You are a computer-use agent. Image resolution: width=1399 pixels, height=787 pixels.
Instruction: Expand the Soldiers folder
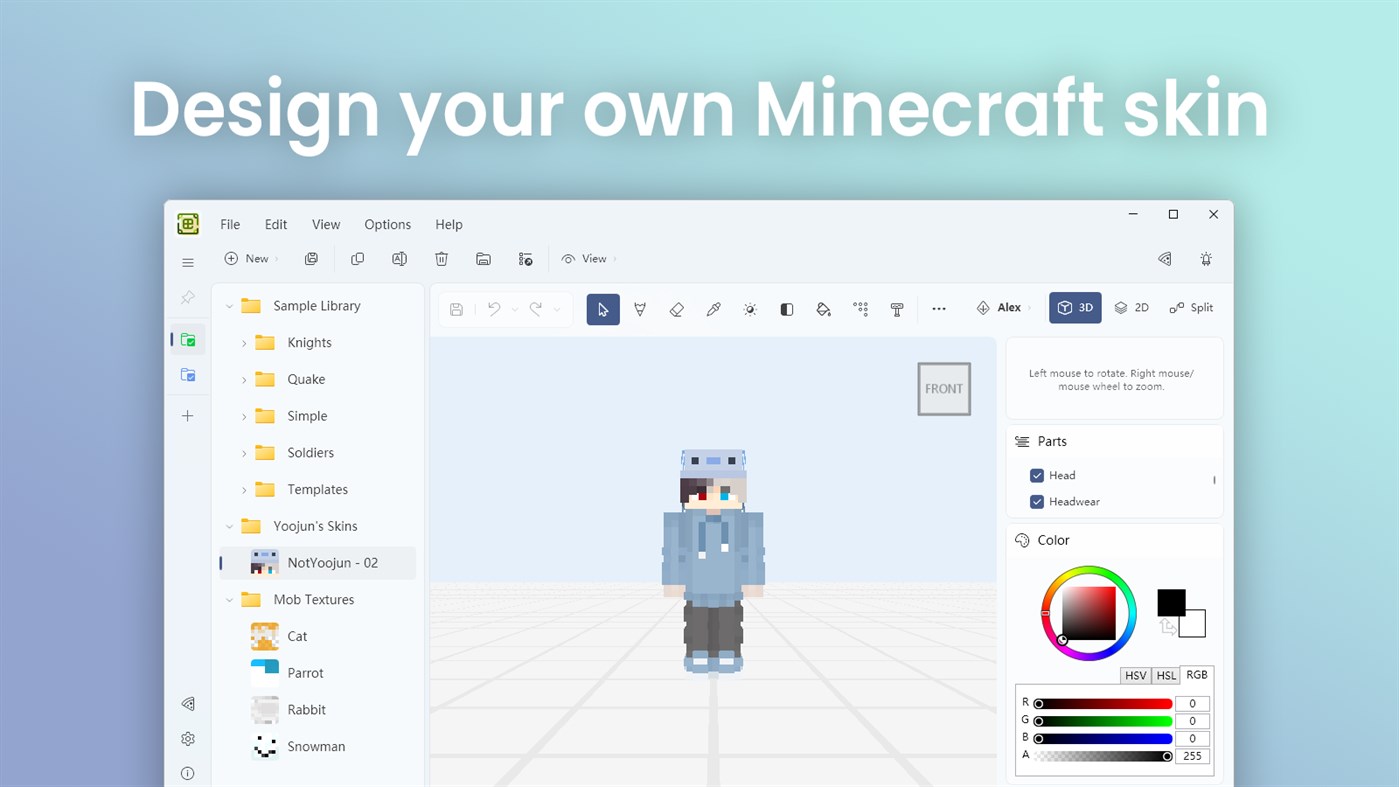tap(244, 453)
